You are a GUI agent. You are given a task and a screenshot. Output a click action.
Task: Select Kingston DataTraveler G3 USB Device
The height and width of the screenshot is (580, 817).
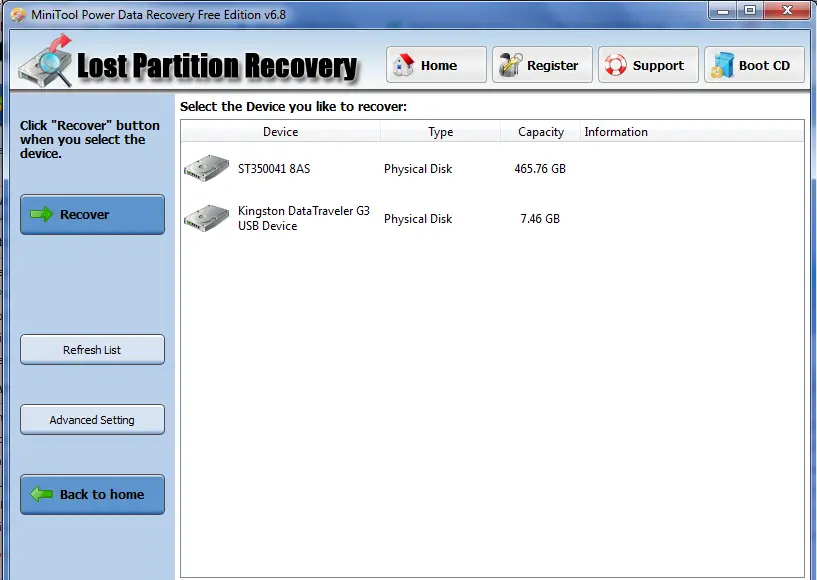click(304, 218)
